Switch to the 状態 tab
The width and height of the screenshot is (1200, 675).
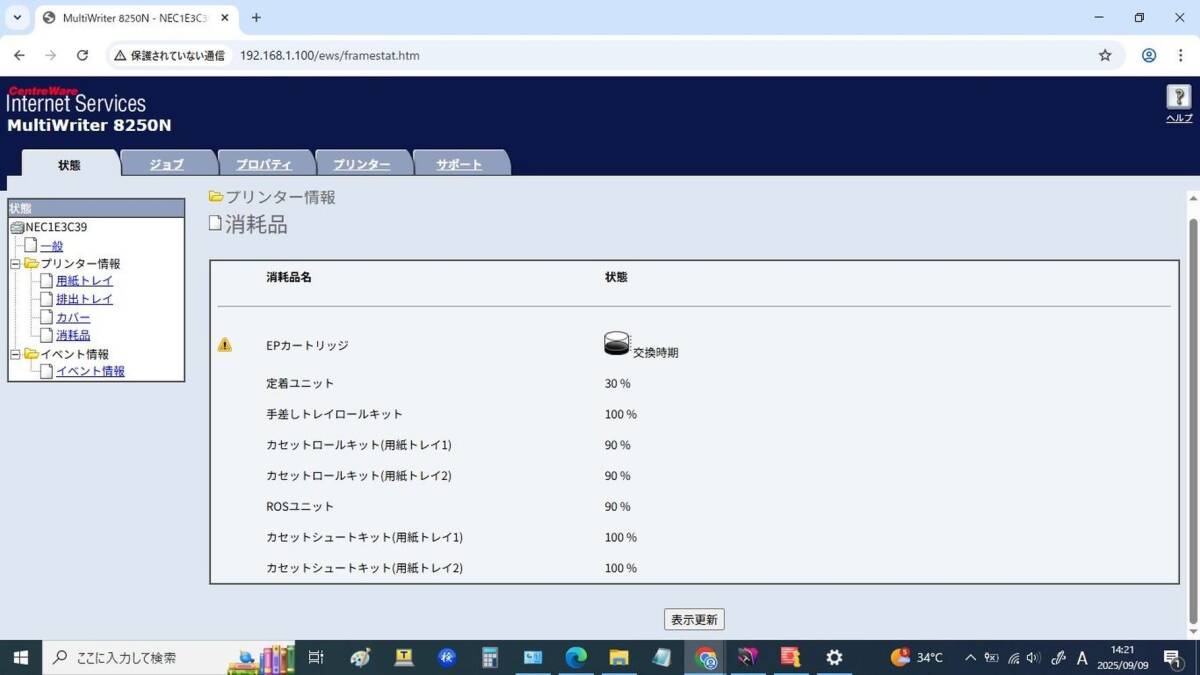(x=69, y=164)
